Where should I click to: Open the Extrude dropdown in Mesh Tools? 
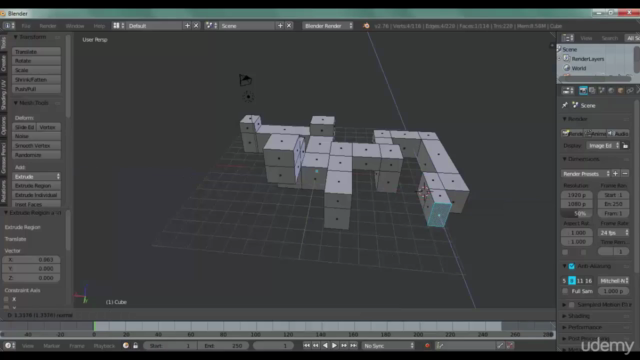(x=36, y=177)
